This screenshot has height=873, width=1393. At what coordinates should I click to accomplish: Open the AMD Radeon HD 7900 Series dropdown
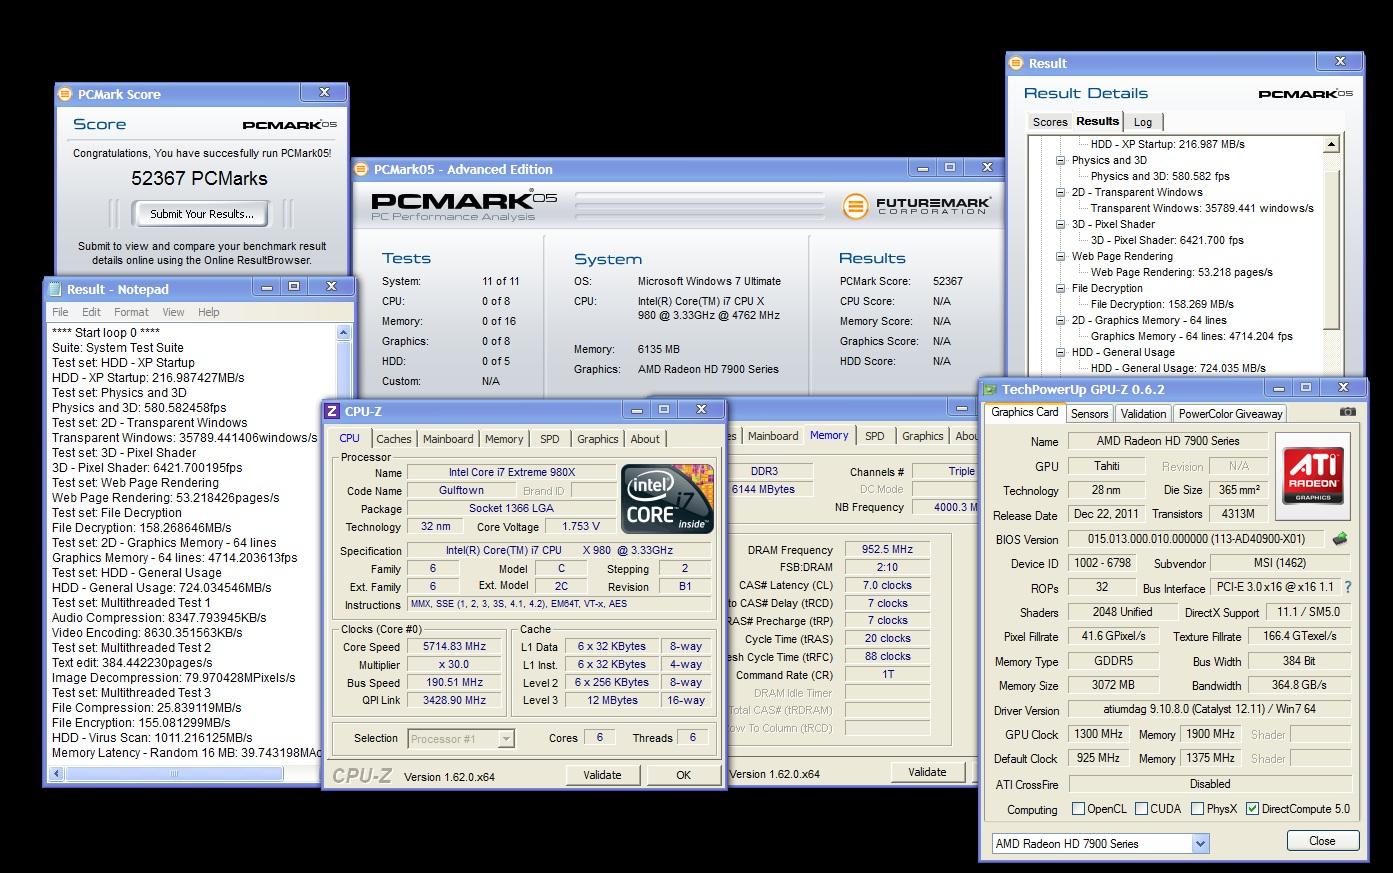pyautogui.click(x=1200, y=843)
